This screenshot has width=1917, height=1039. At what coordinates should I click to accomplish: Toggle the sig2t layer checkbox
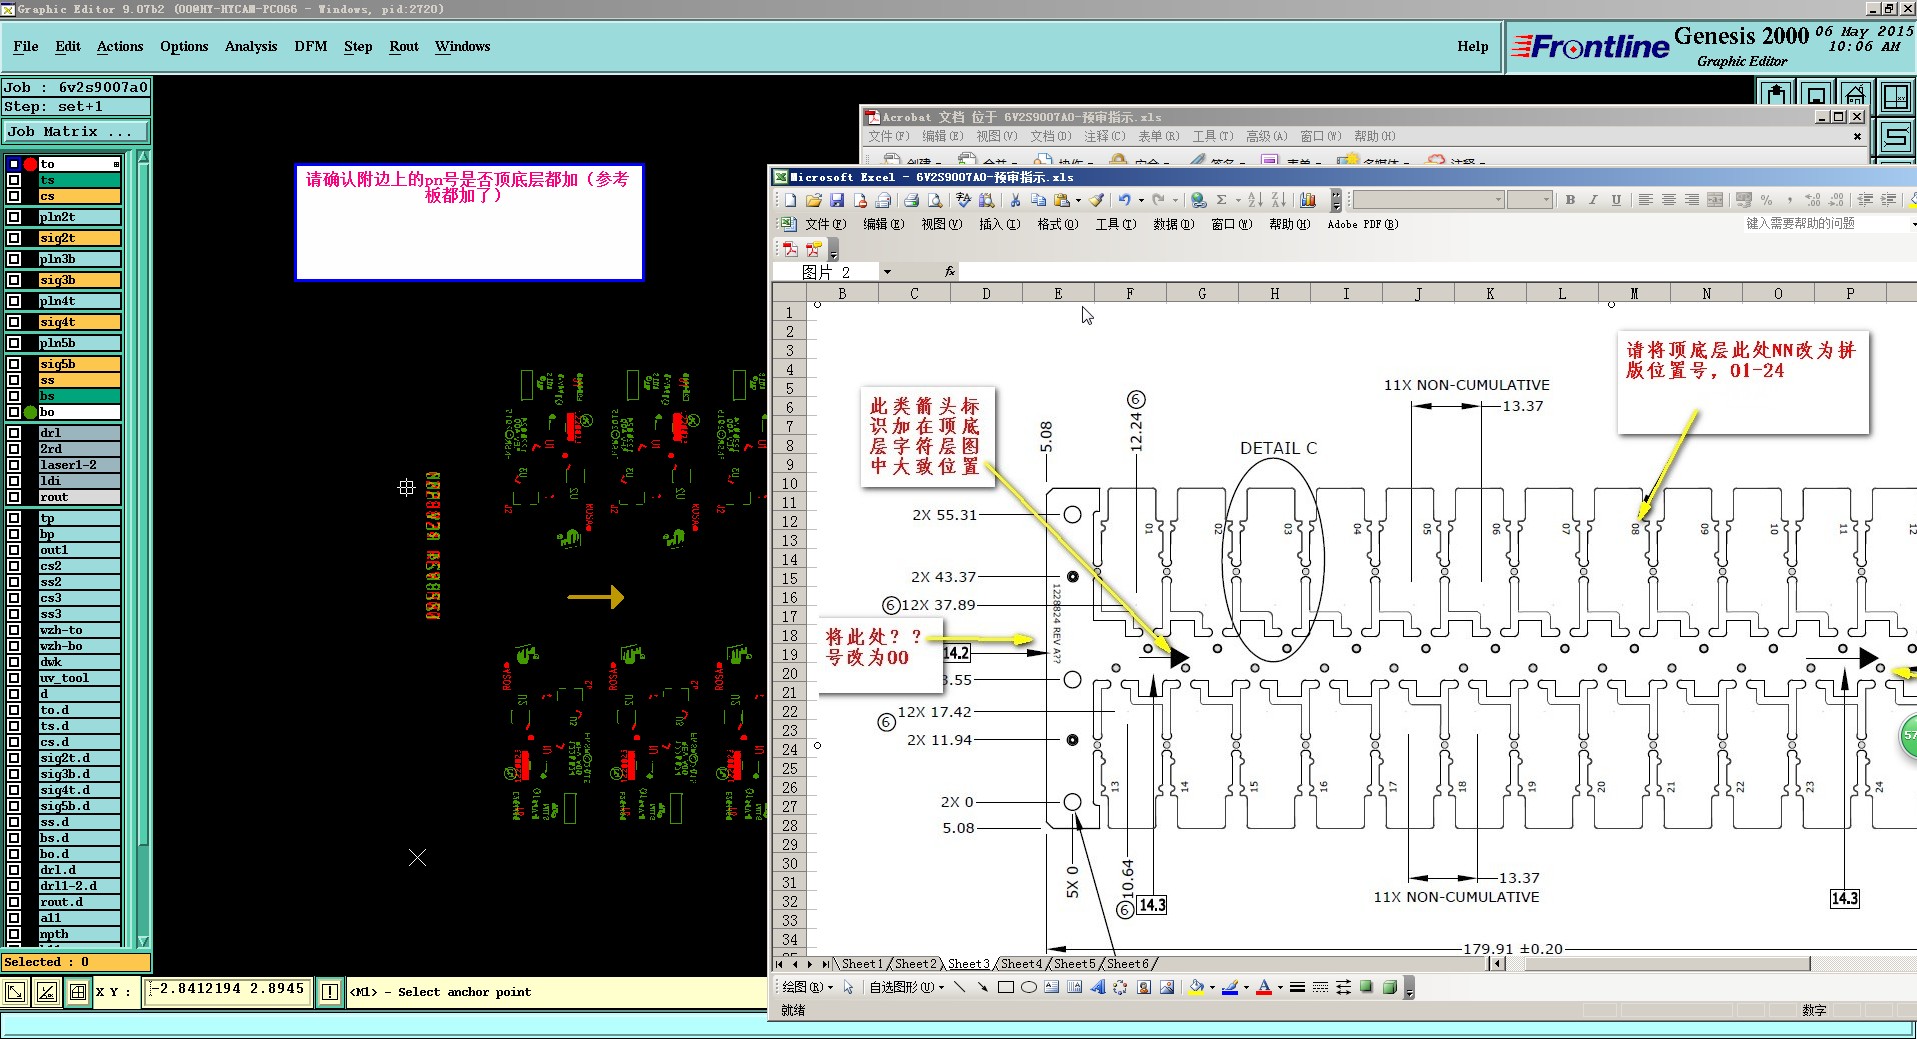[x=14, y=238]
